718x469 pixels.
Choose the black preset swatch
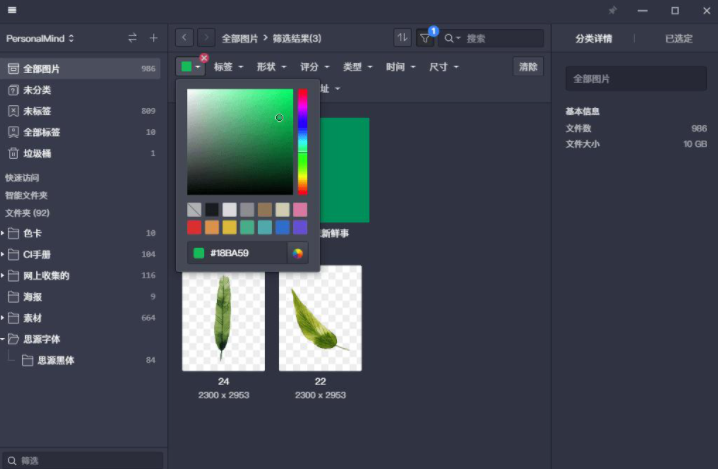[x=212, y=210]
